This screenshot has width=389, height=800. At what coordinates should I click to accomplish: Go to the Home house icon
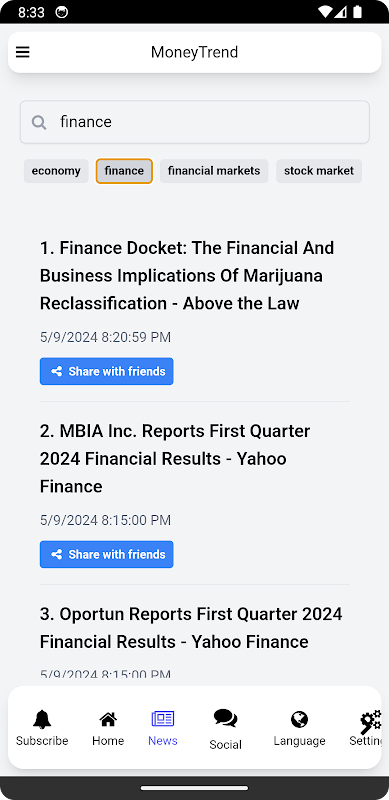coord(108,719)
